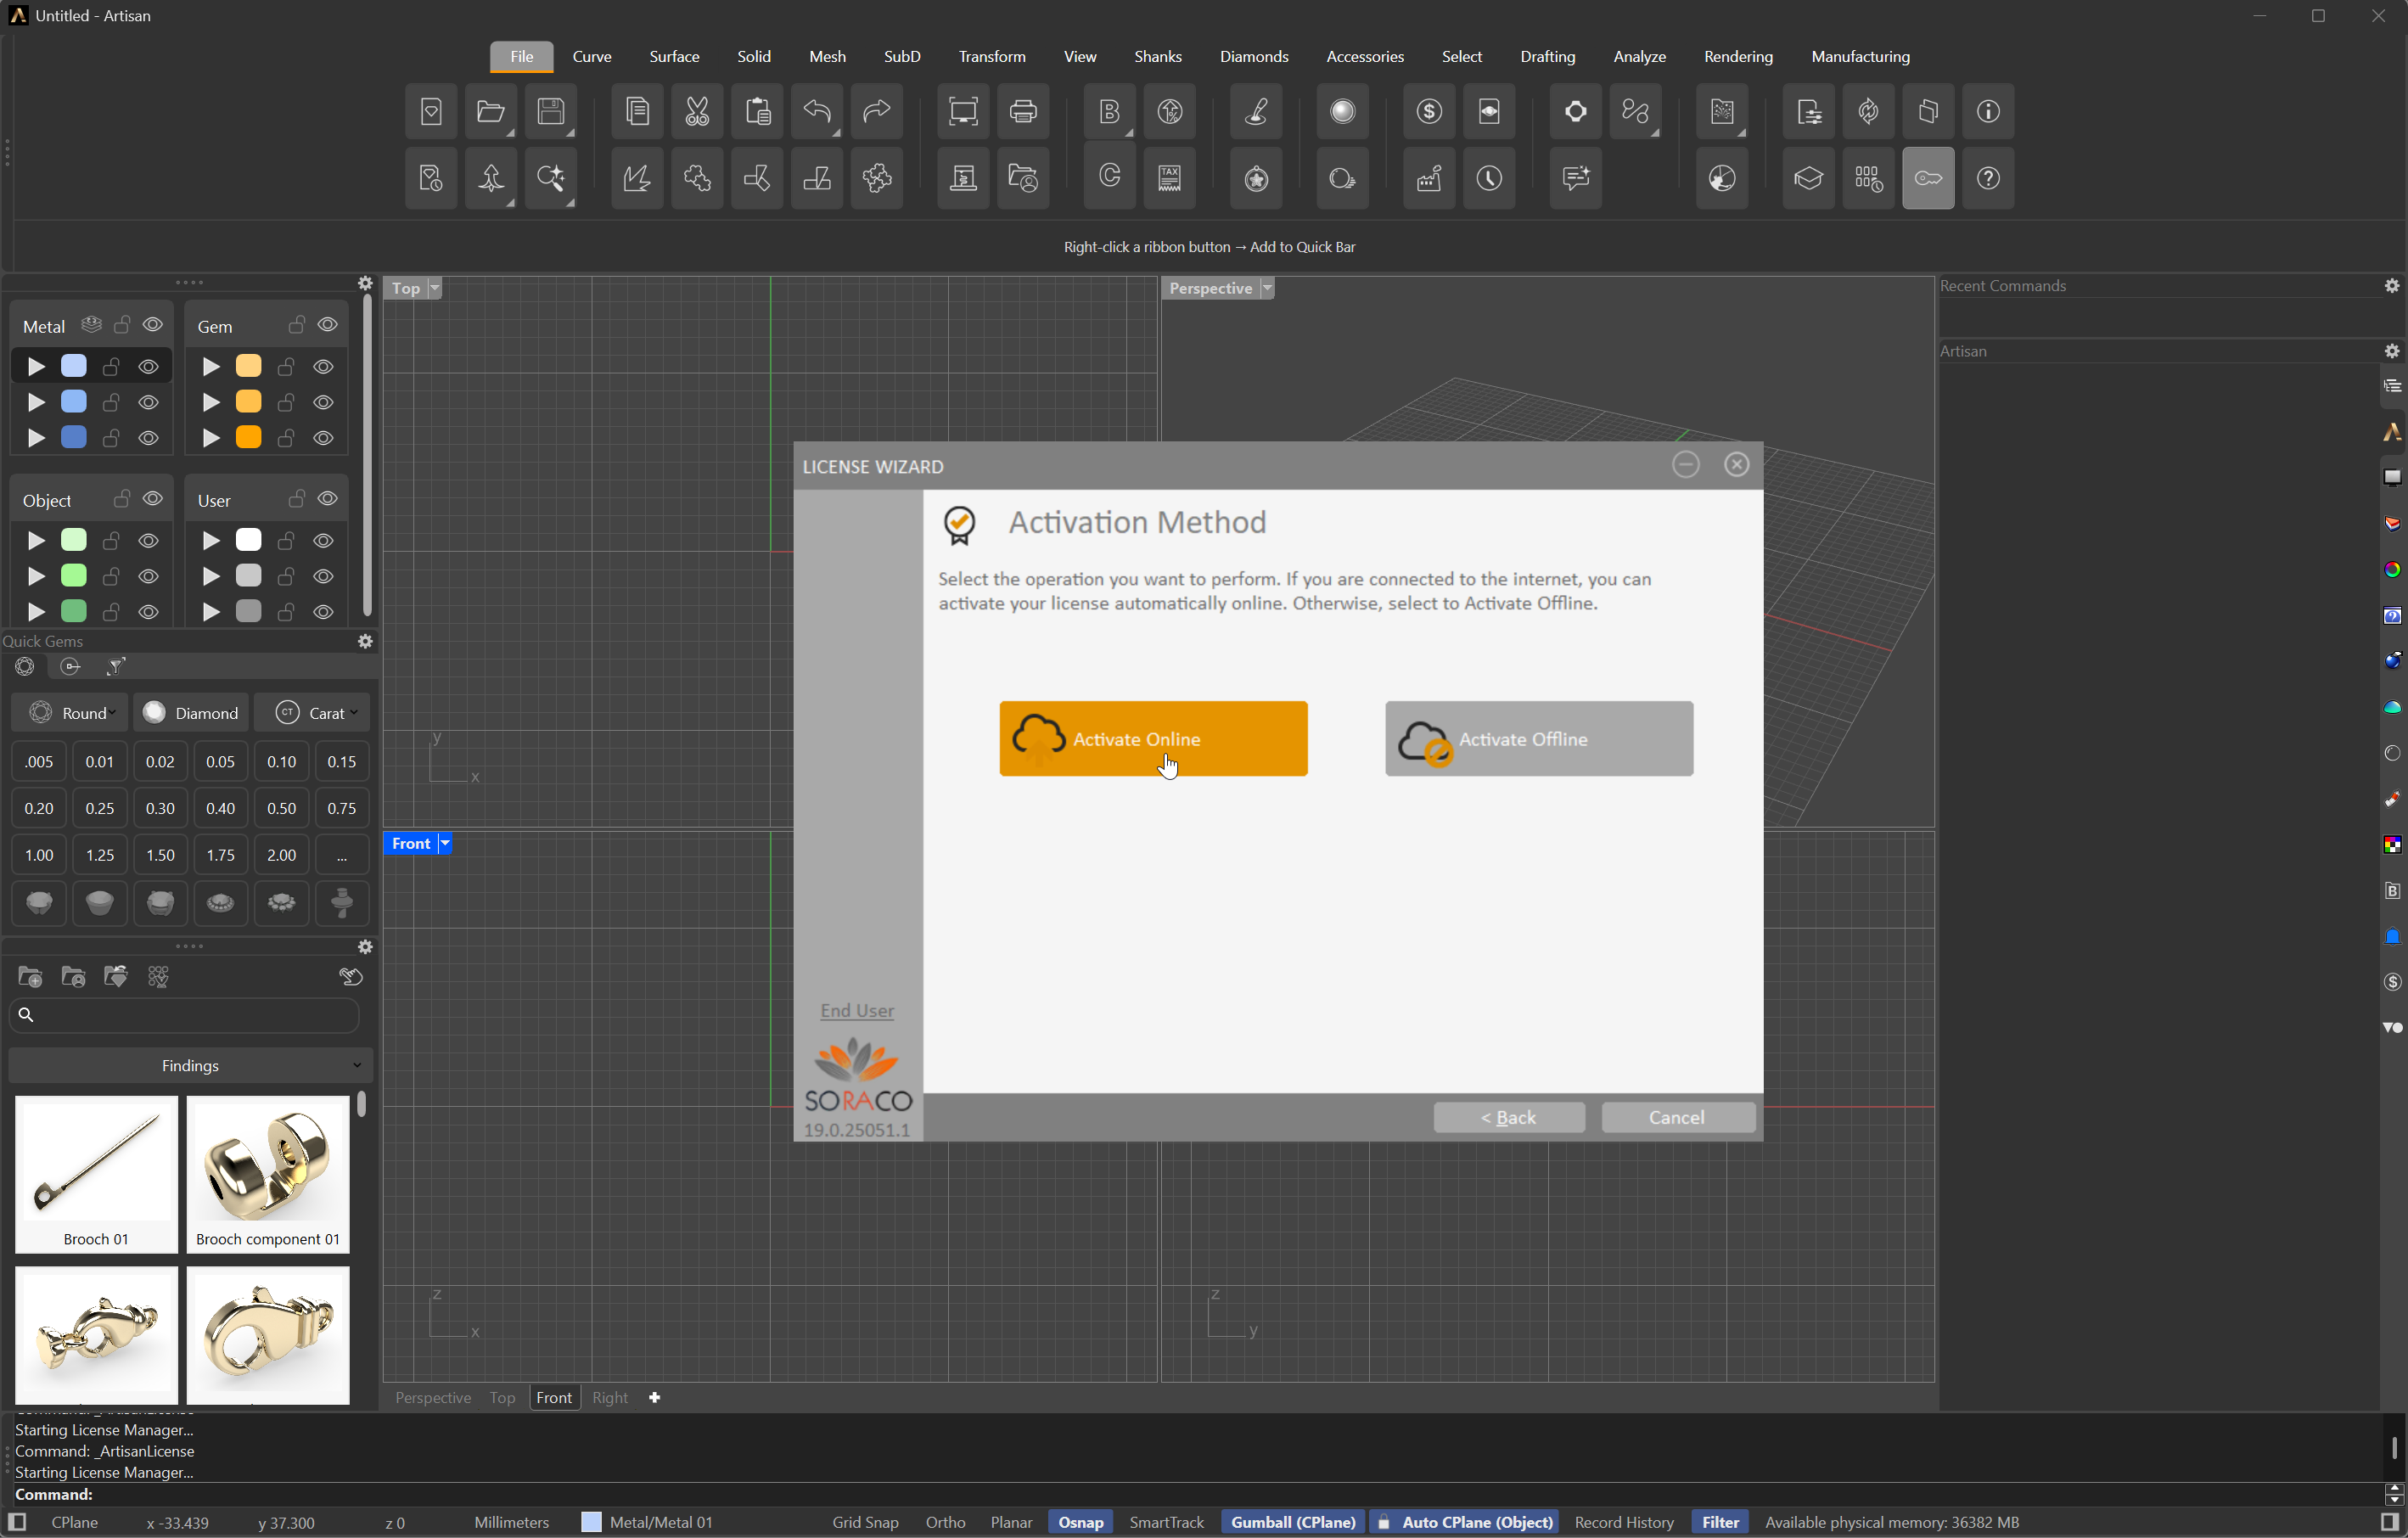The width and height of the screenshot is (2408, 1538).
Task: Click the clipboard Paste icon
Action: (x=757, y=111)
